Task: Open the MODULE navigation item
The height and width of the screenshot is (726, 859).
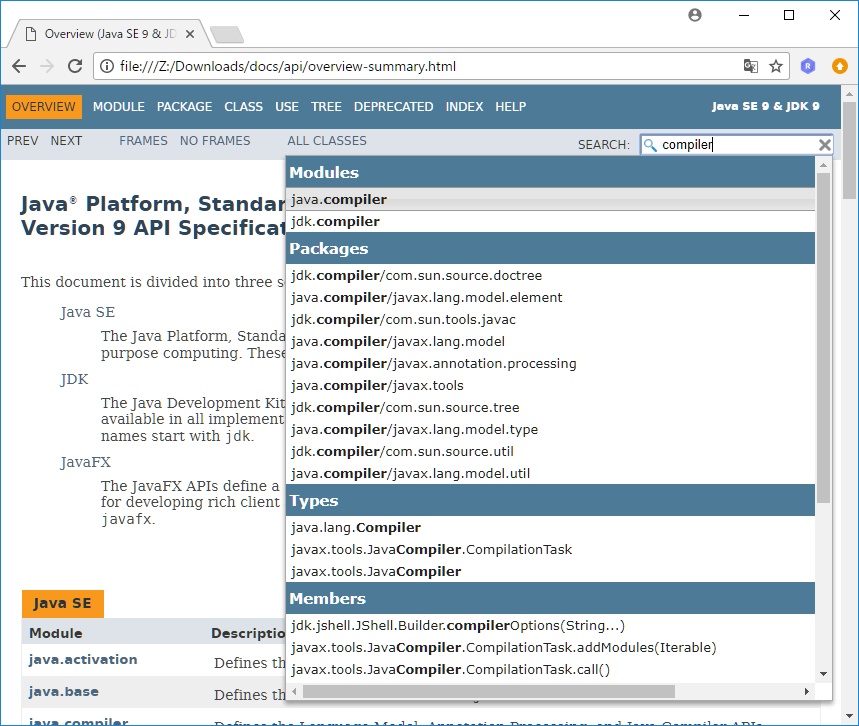Action: pyautogui.click(x=119, y=107)
